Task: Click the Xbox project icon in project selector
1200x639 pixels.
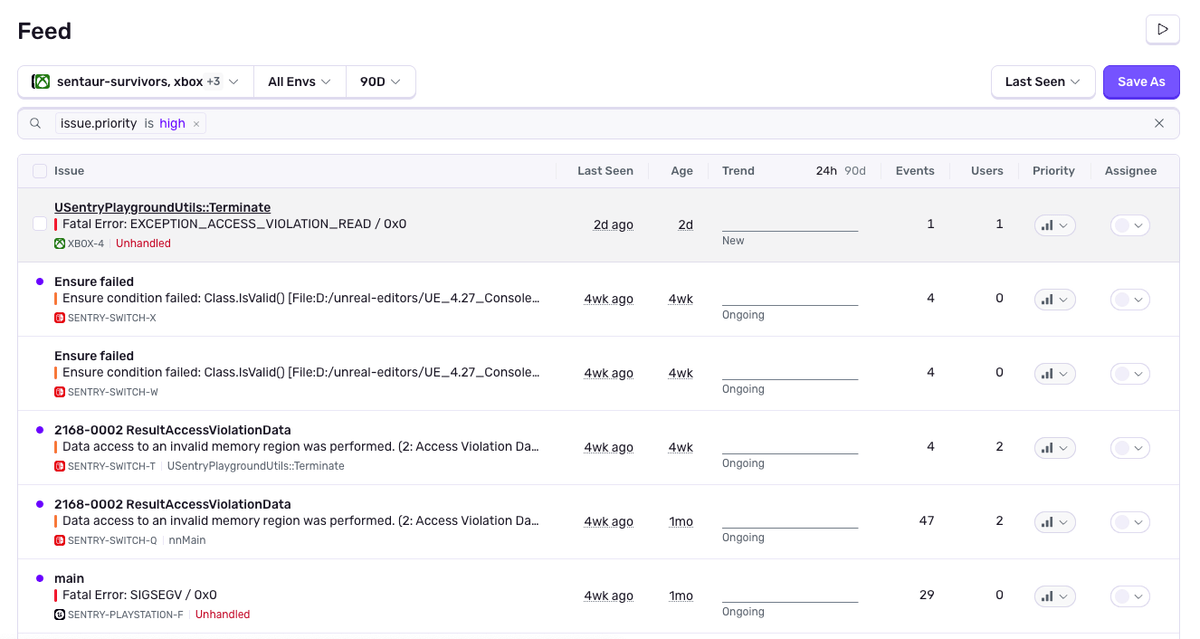Action: (x=41, y=82)
